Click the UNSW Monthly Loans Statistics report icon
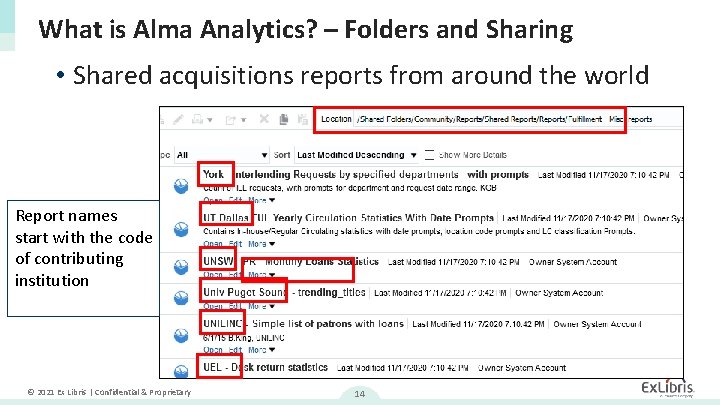Viewport: 720px width, 405px height. pos(181,267)
